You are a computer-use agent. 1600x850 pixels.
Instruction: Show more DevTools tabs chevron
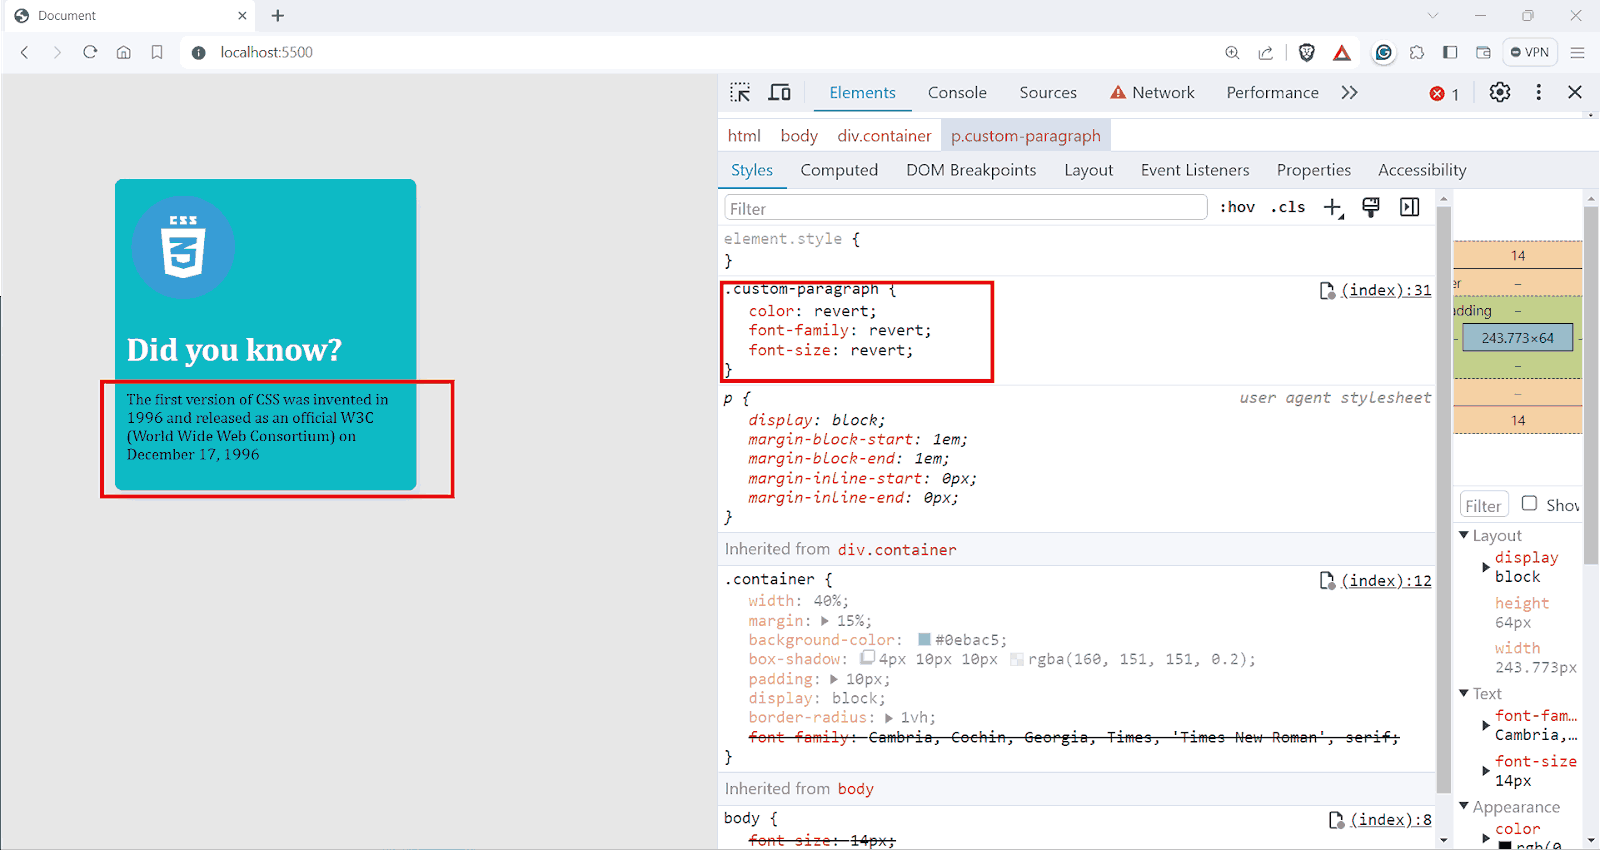[1350, 92]
